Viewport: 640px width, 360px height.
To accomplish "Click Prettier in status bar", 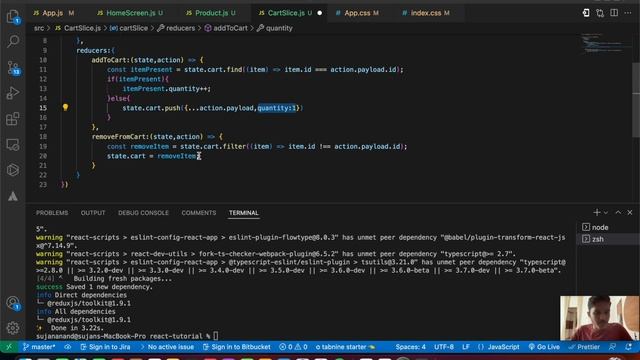I will click(584, 347).
